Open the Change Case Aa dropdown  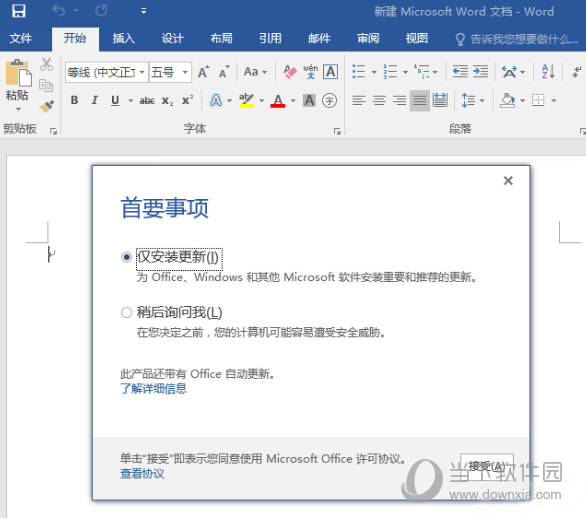point(255,72)
